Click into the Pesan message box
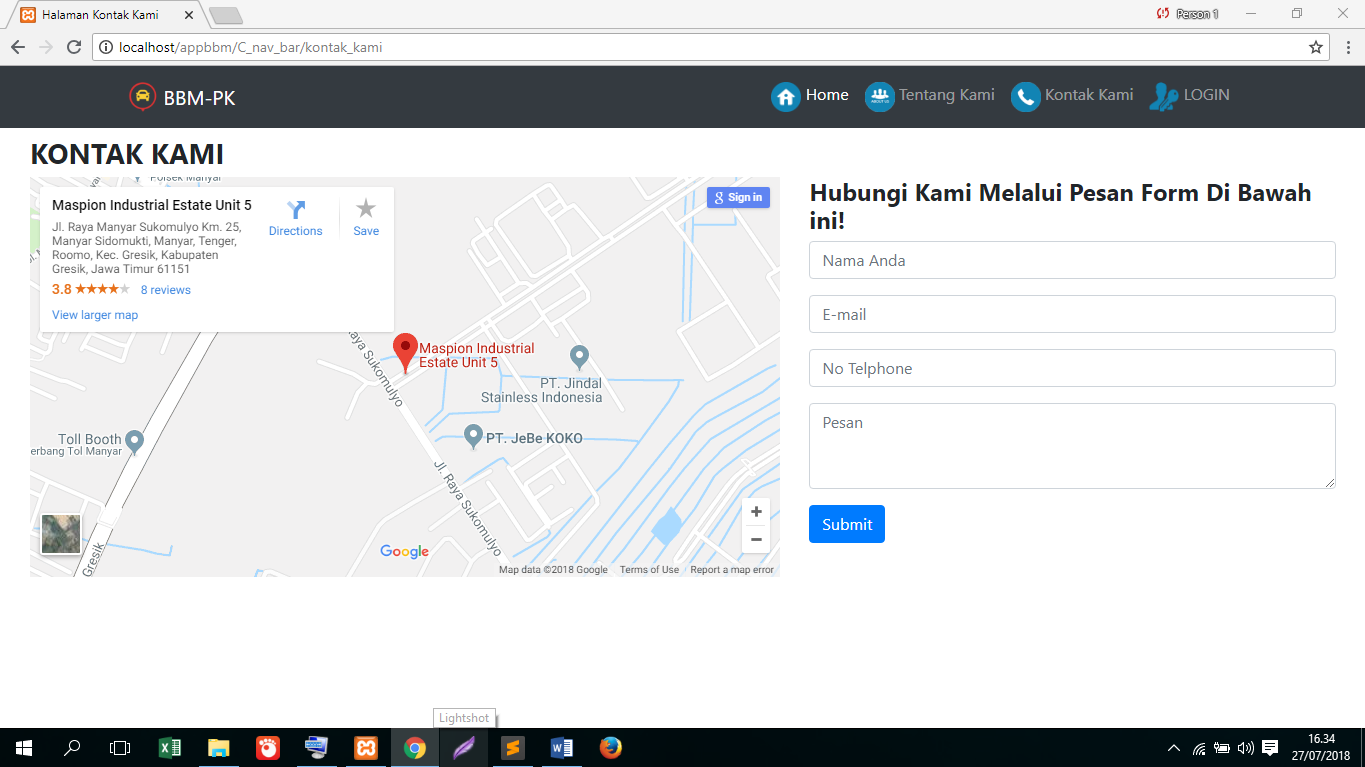The height and width of the screenshot is (767, 1365). coord(1072,446)
